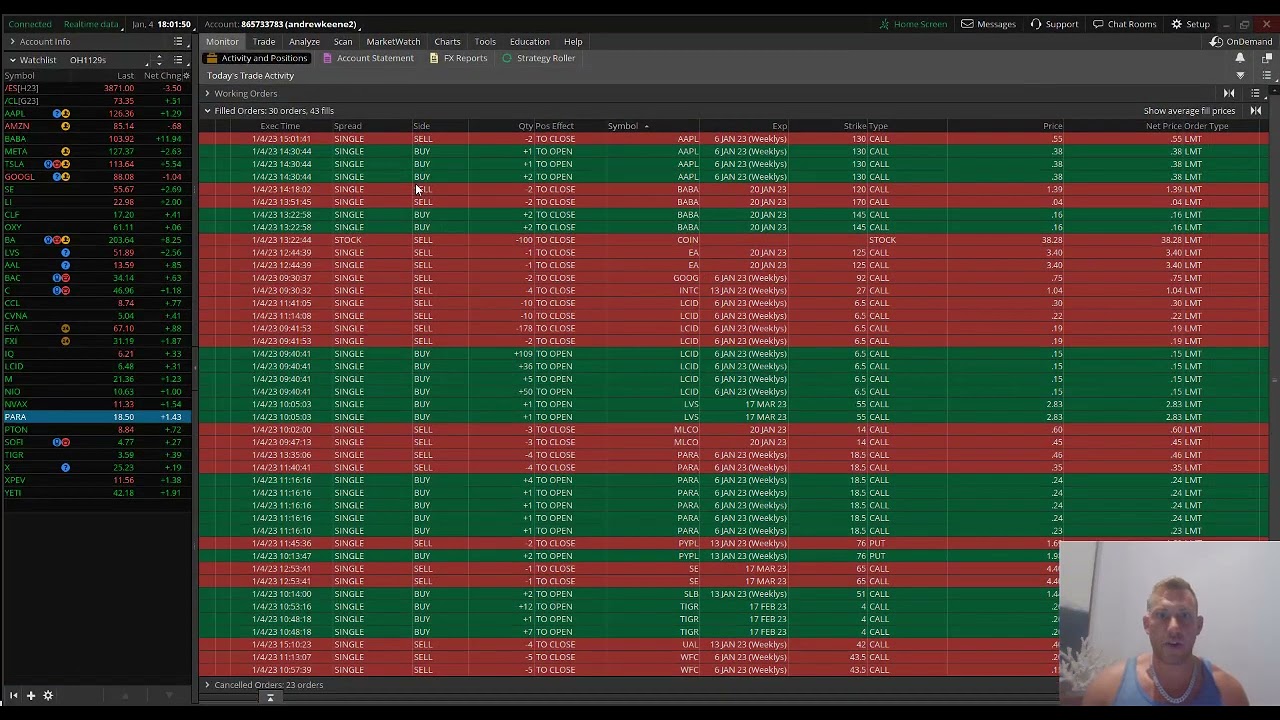Click collapse-columns icon in Working Orders row
This screenshot has width=1280, height=720.
[1229, 94]
